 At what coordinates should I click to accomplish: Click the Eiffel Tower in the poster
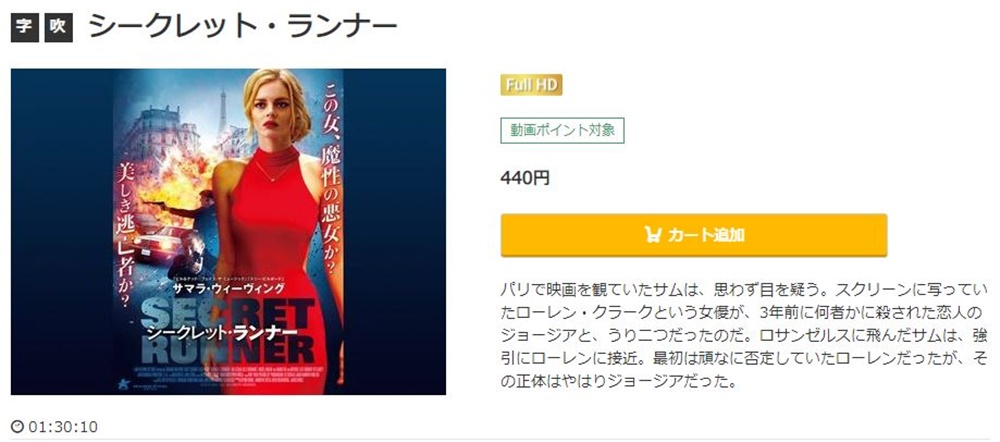[x=223, y=113]
